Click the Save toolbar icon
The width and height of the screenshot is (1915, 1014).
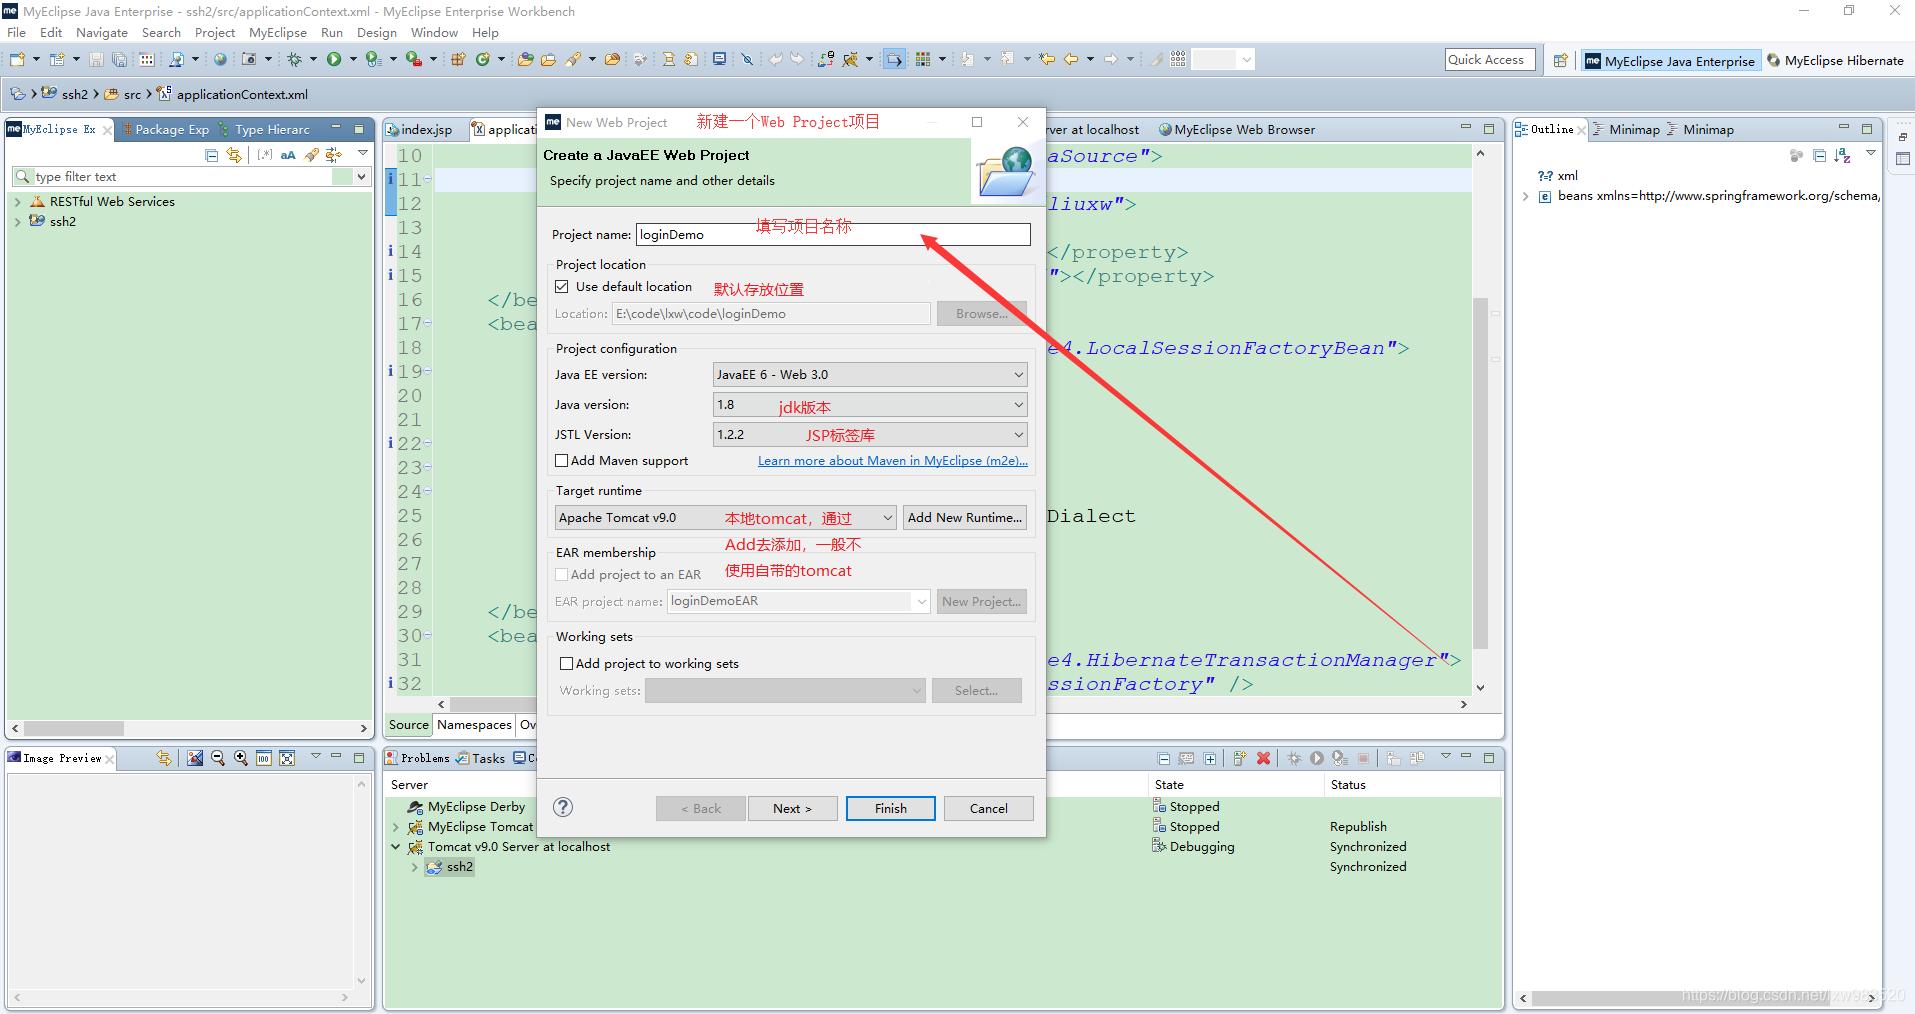tap(96, 59)
